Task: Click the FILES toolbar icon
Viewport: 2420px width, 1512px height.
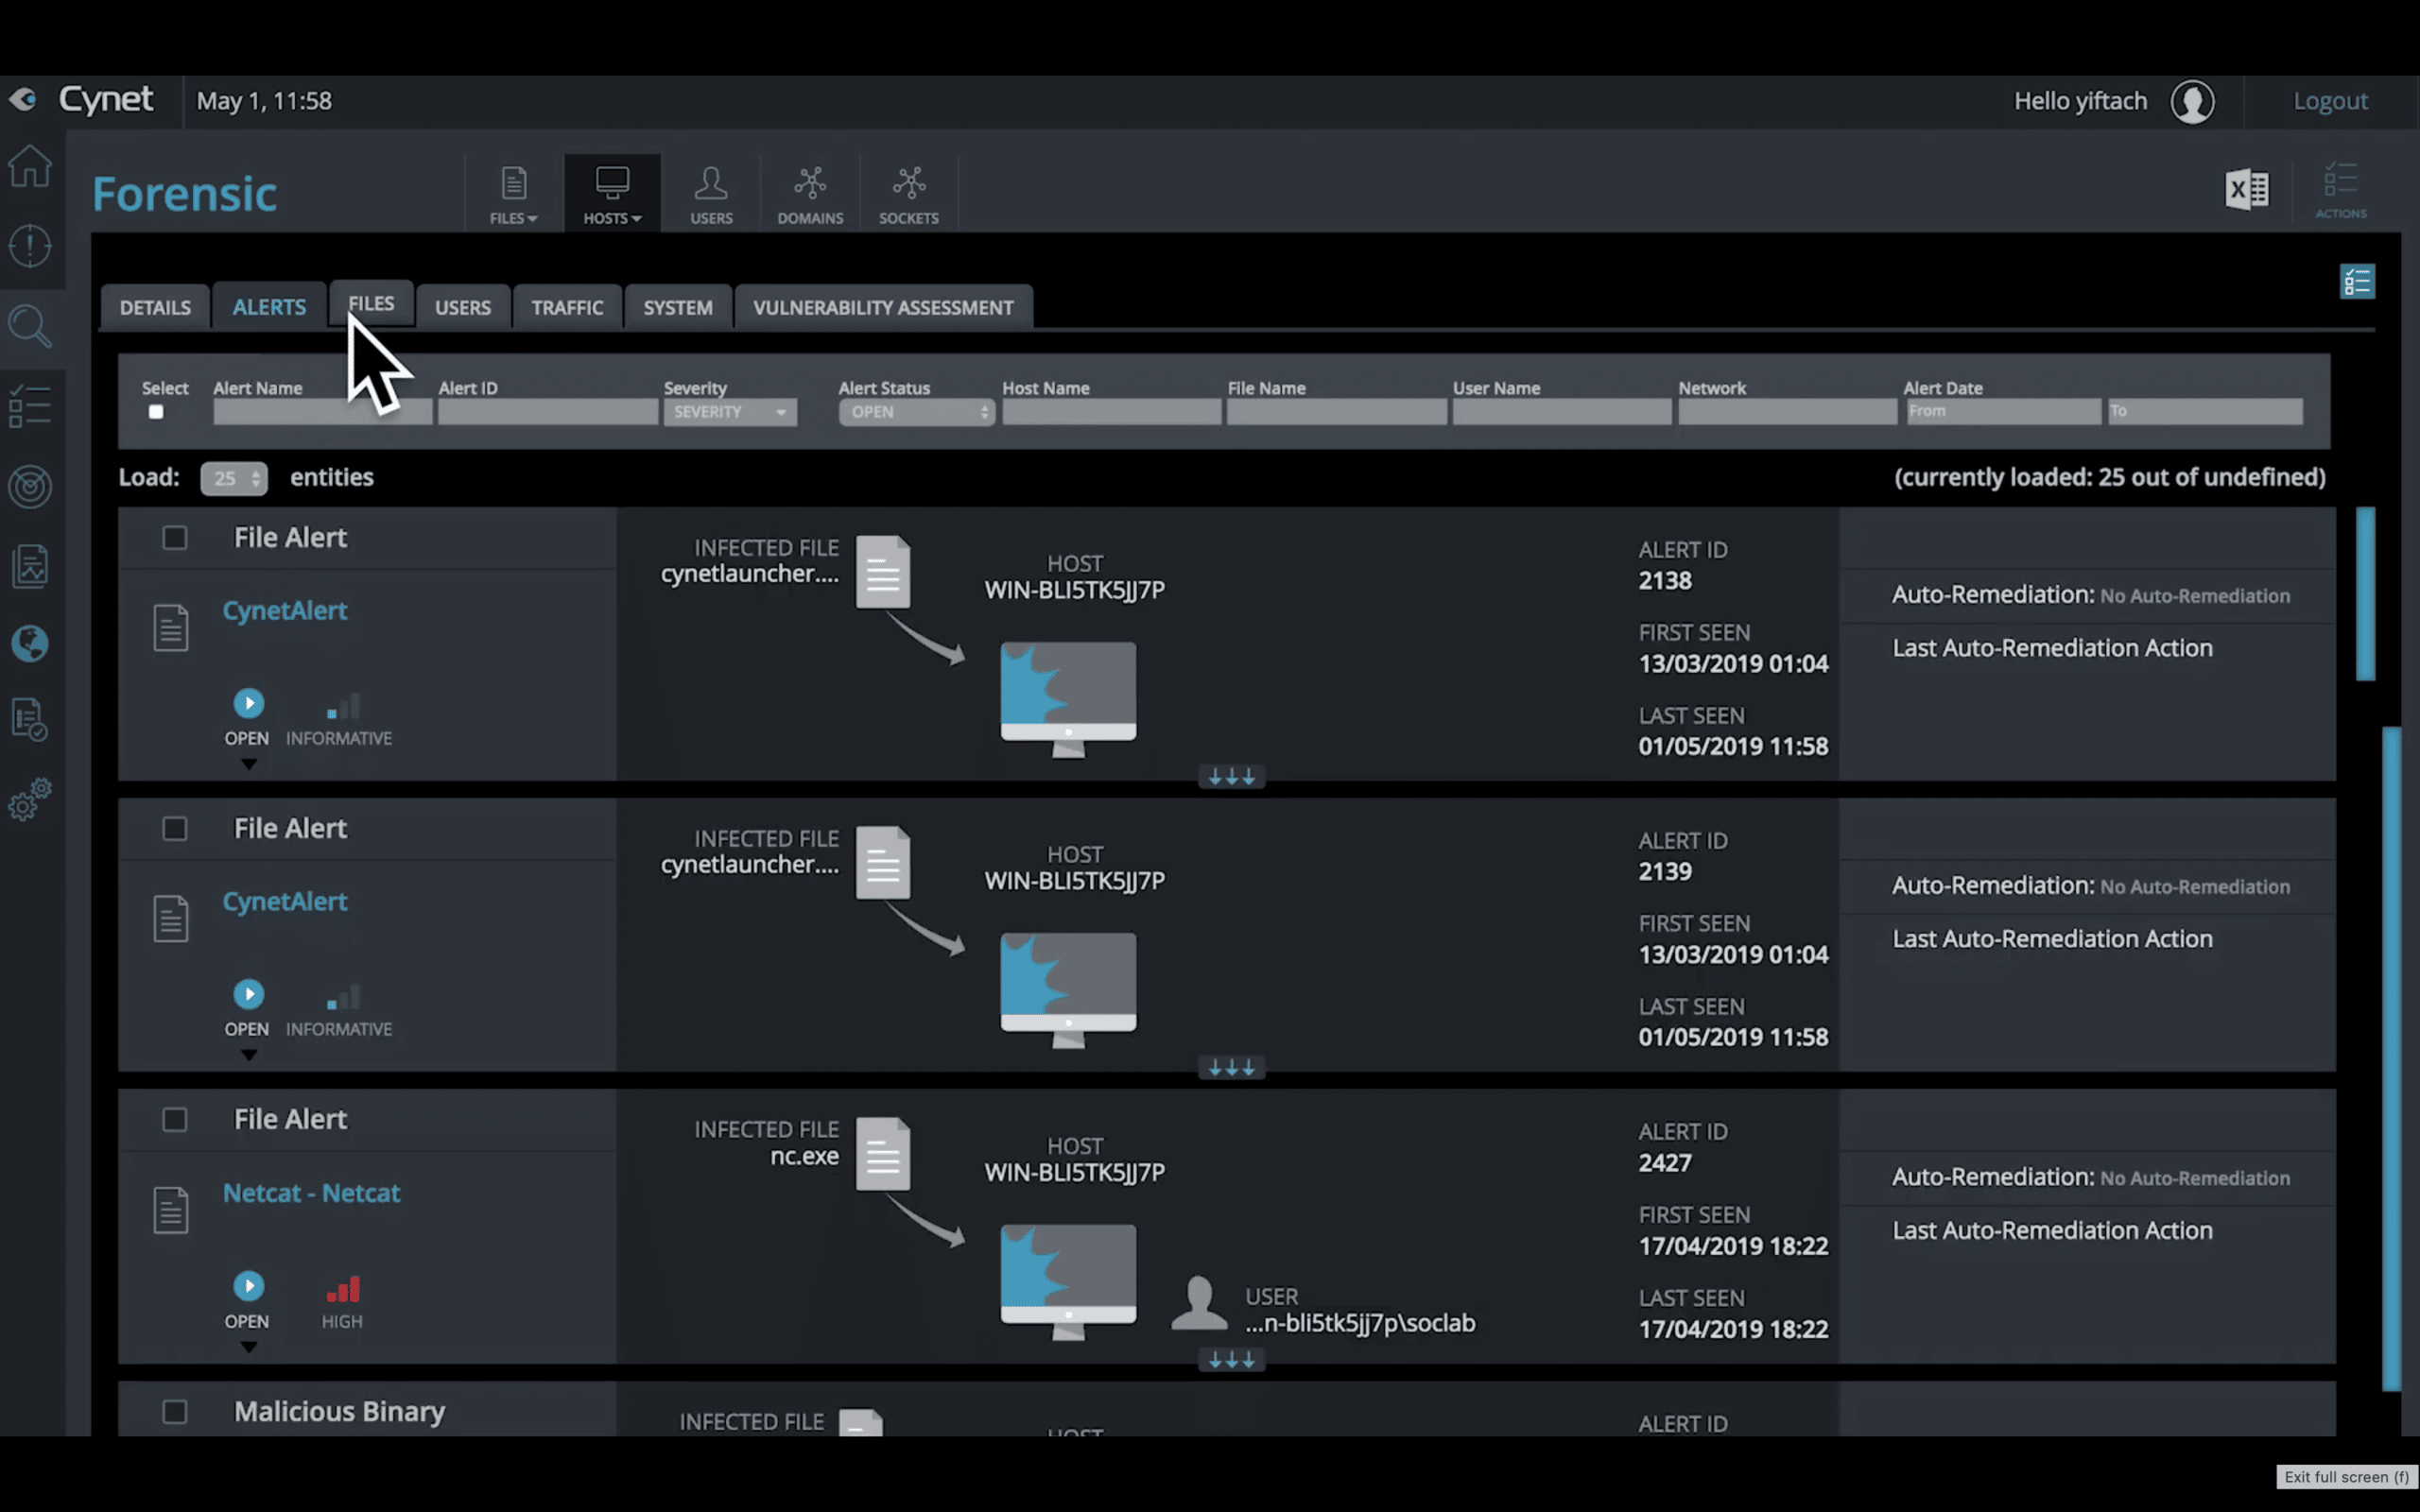Action: click(x=512, y=192)
